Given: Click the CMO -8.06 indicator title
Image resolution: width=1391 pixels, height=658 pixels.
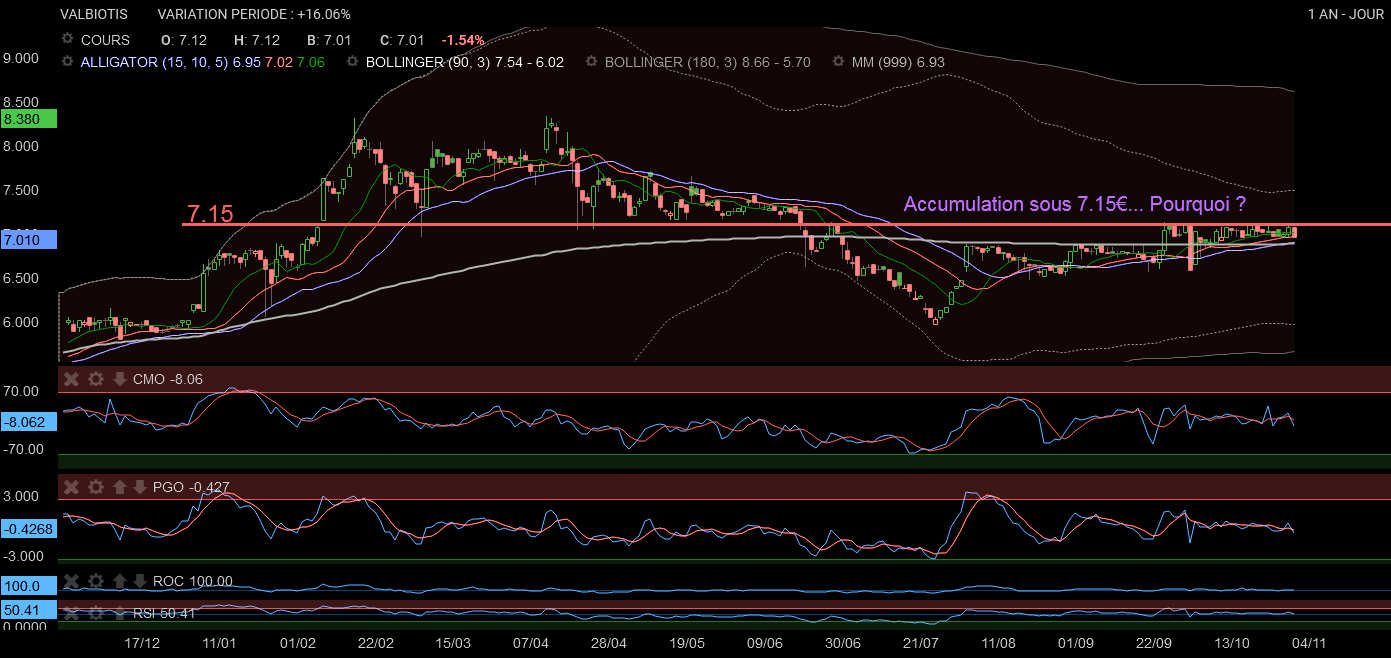Looking at the screenshot, I should [167, 379].
